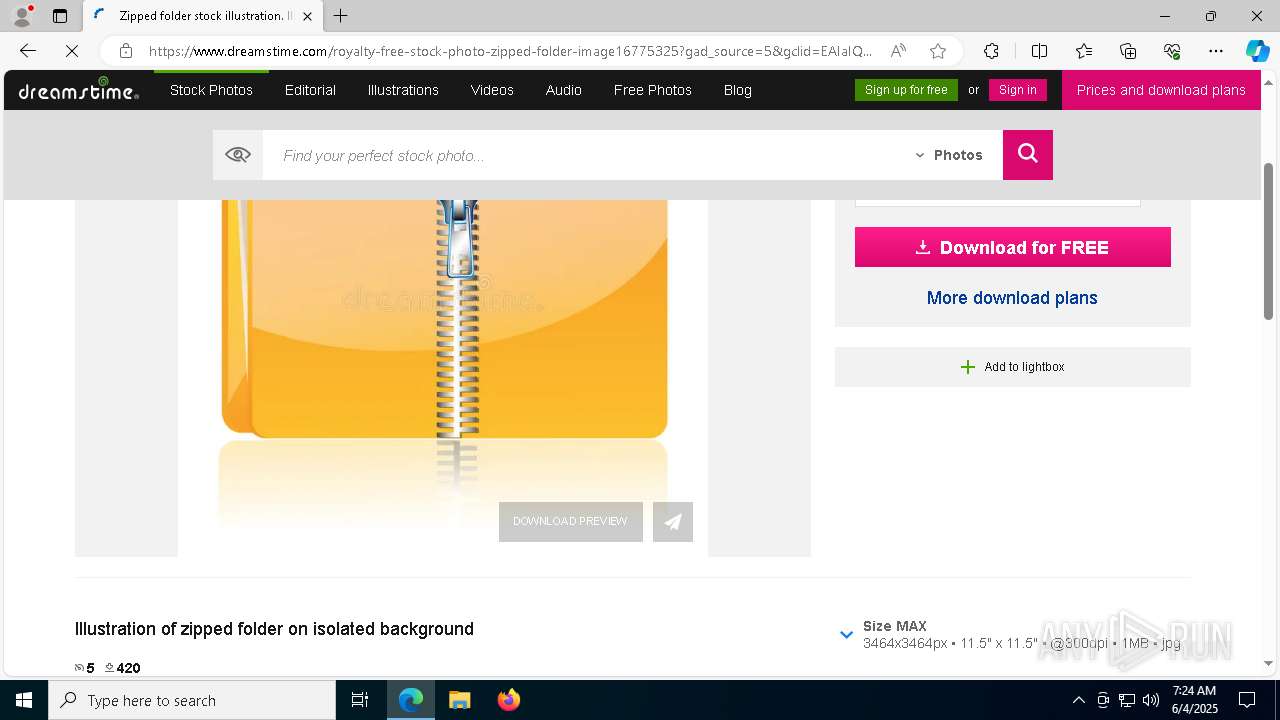This screenshot has height=720, width=1280.
Task: Open the Windows Start menu
Action: tap(24, 700)
